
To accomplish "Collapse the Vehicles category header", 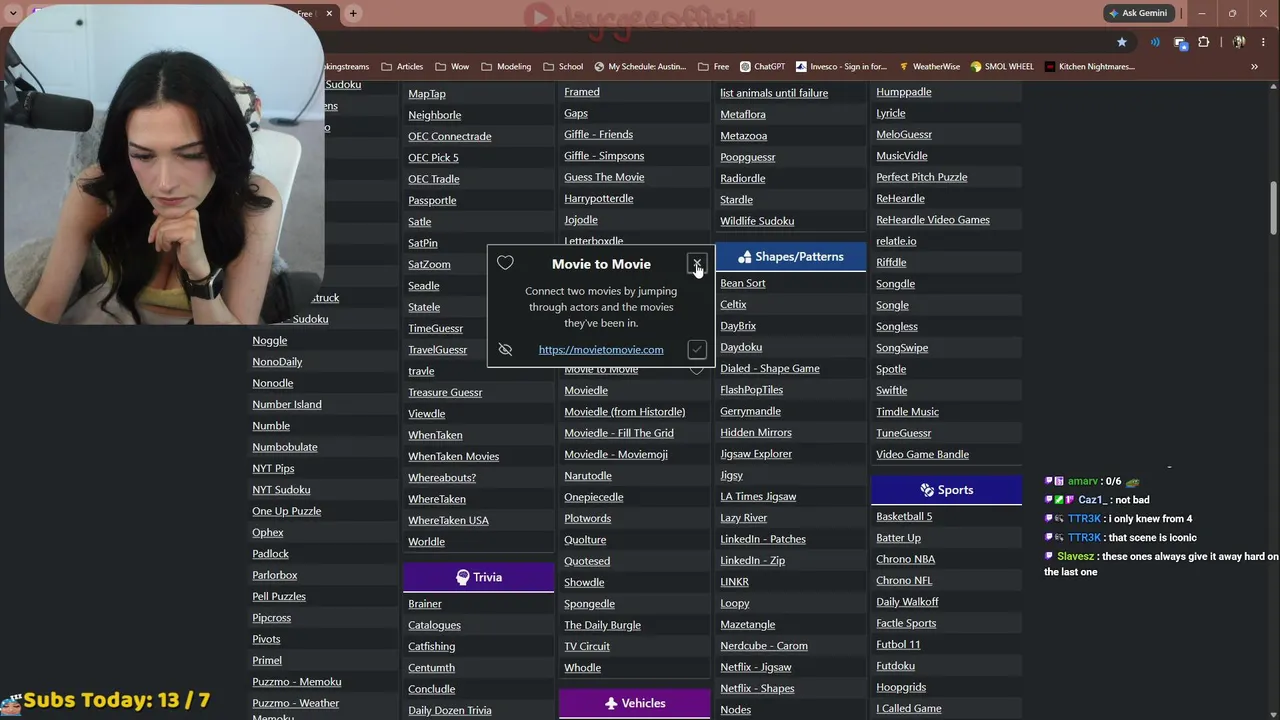I will [634, 703].
